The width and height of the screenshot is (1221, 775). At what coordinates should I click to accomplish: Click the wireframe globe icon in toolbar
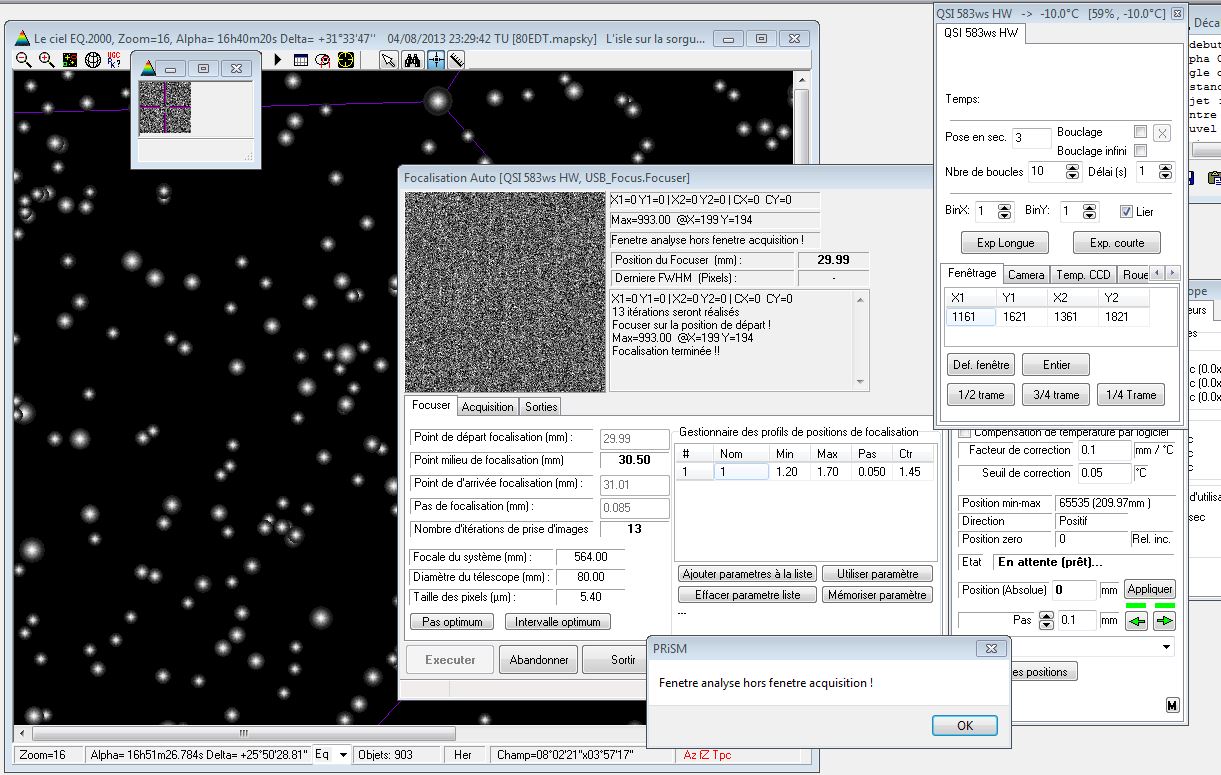coord(93,60)
